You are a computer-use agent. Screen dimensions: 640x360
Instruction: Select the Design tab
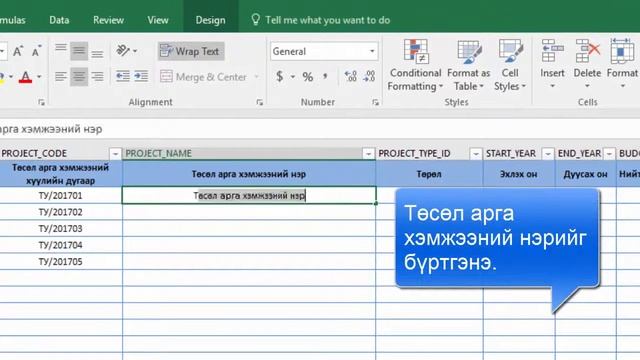pyautogui.click(x=210, y=20)
